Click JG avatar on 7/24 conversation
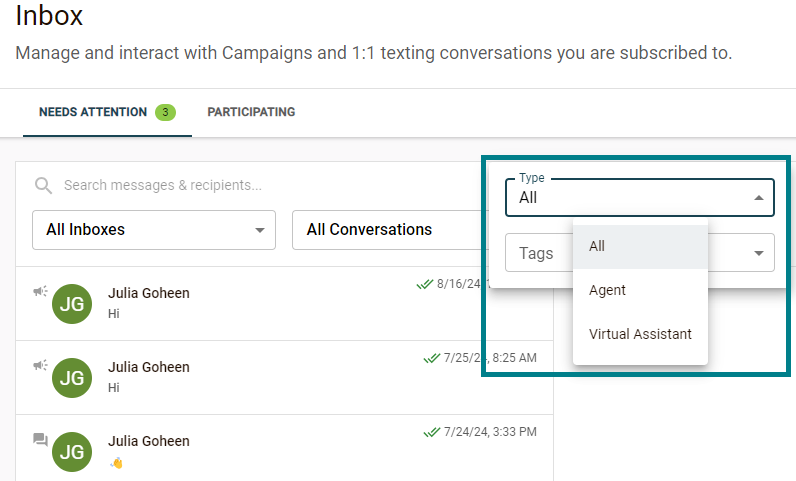 click(71, 452)
